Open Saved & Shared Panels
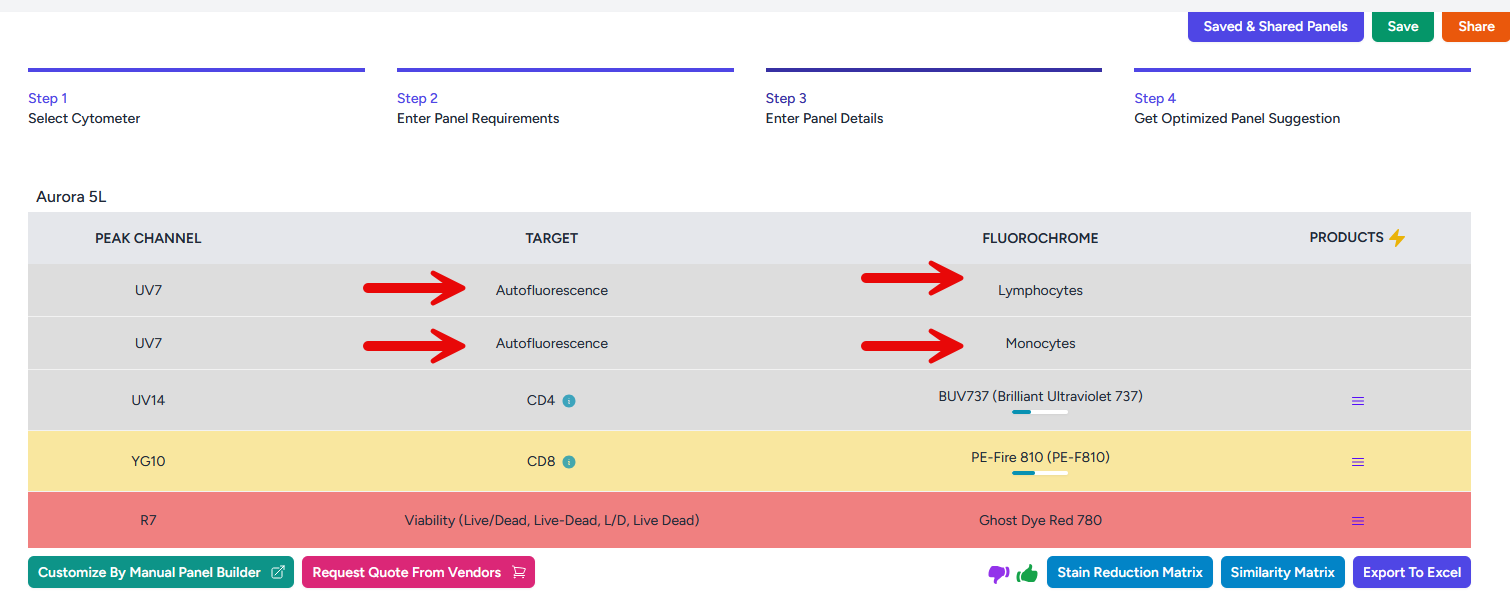 coord(1275,27)
